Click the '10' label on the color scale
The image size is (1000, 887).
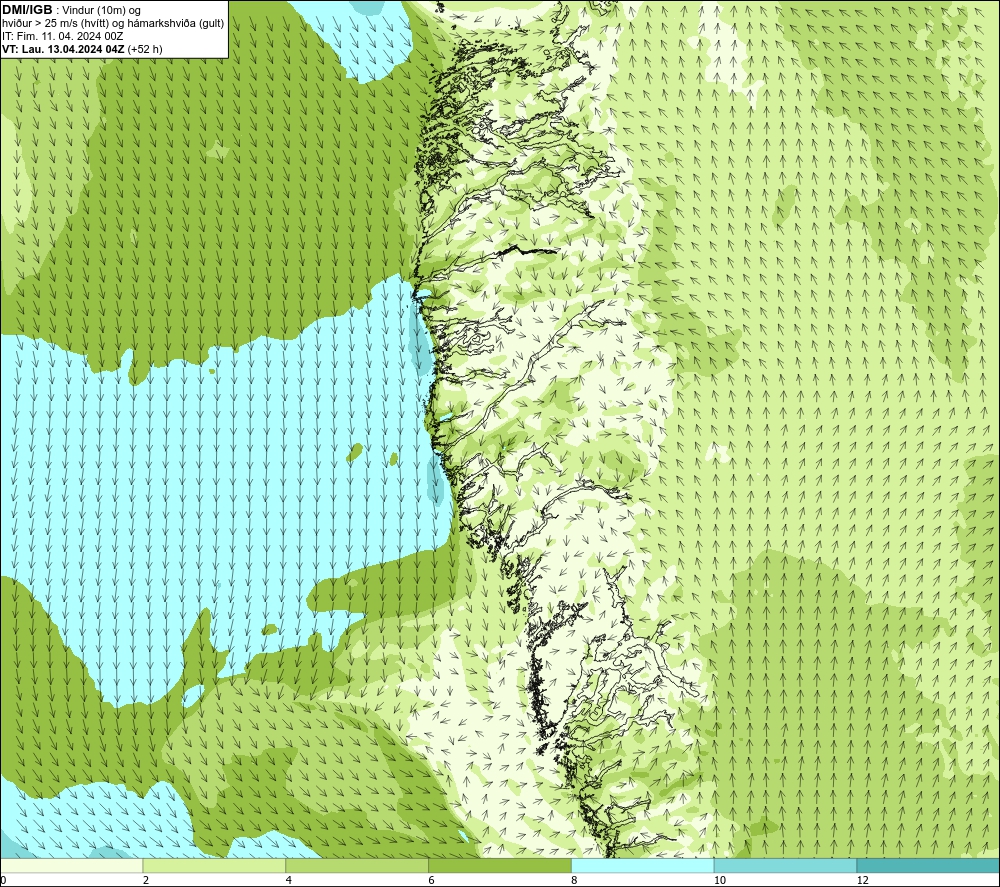(x=719, y=881)
